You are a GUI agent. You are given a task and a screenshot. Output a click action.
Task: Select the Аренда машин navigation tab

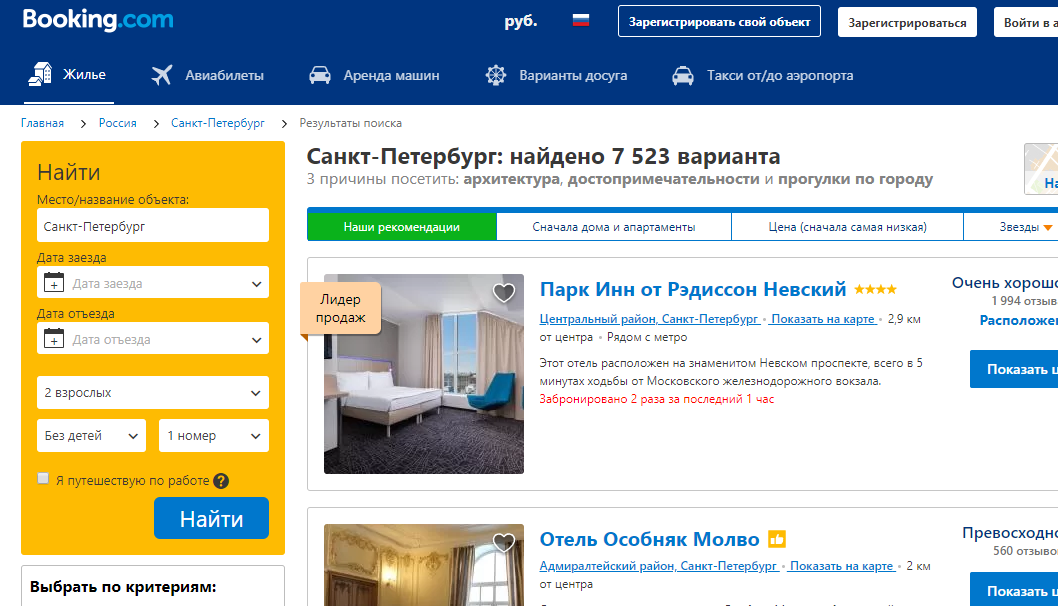[374, 75]
